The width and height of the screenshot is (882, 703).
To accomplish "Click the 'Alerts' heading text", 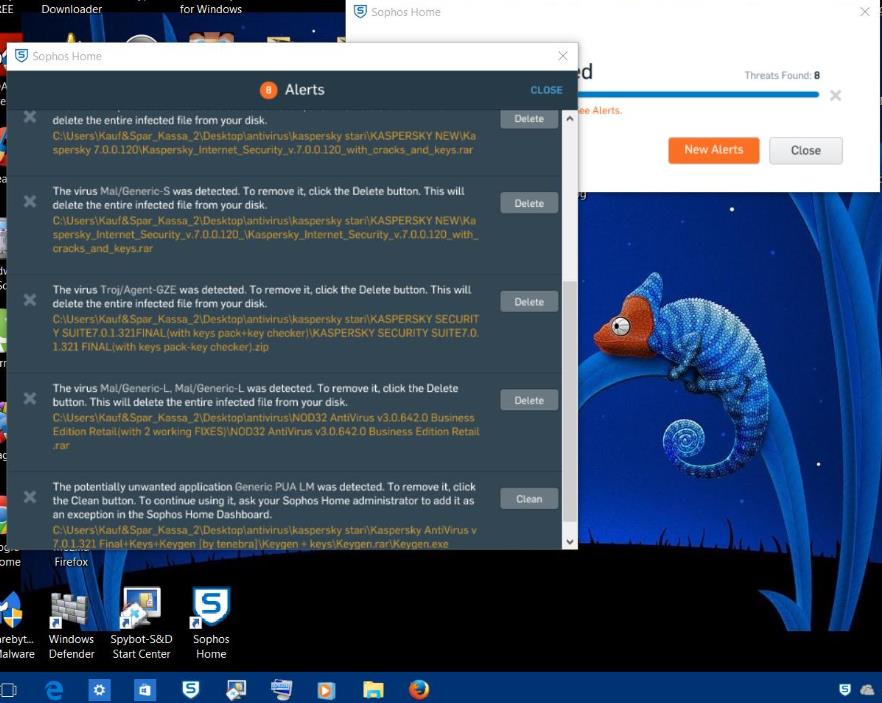I will [304, 90].
